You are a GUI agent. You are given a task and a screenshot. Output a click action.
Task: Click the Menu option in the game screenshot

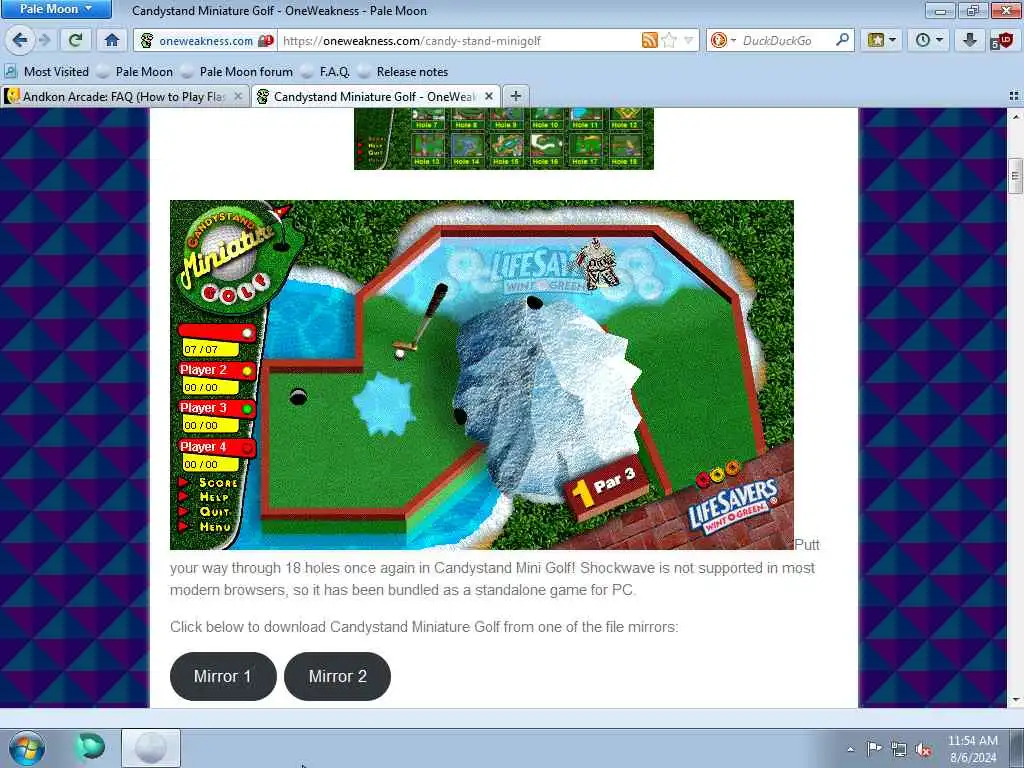215,526
